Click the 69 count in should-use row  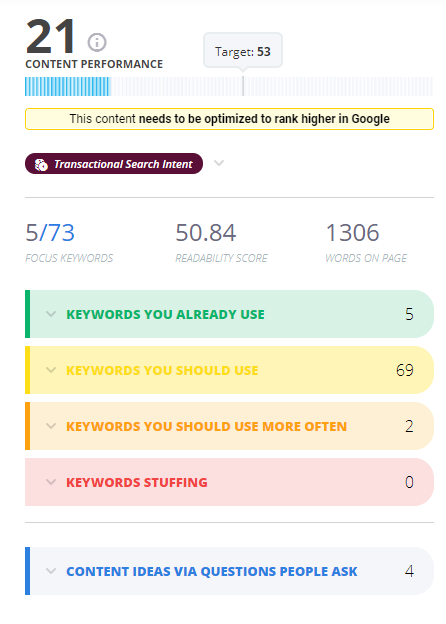click(405, 370)
